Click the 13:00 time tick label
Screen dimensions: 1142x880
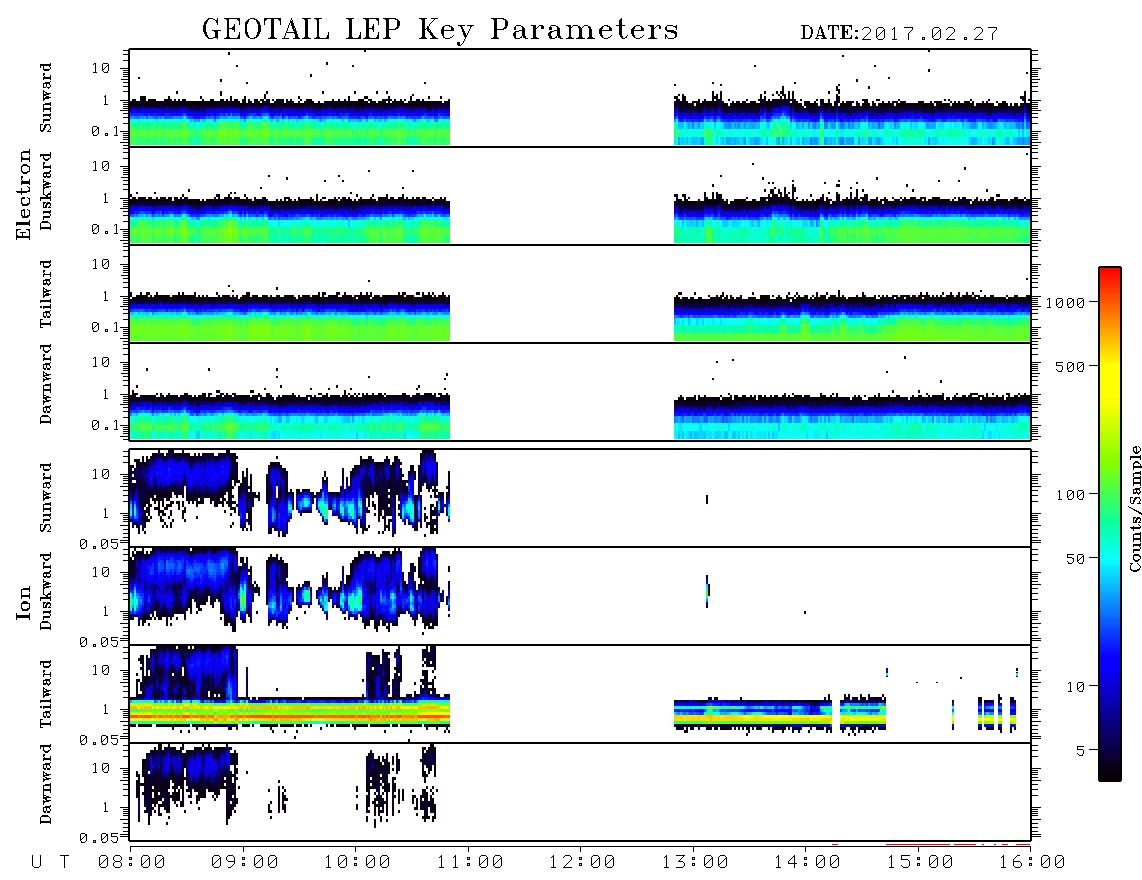[695, 863]
